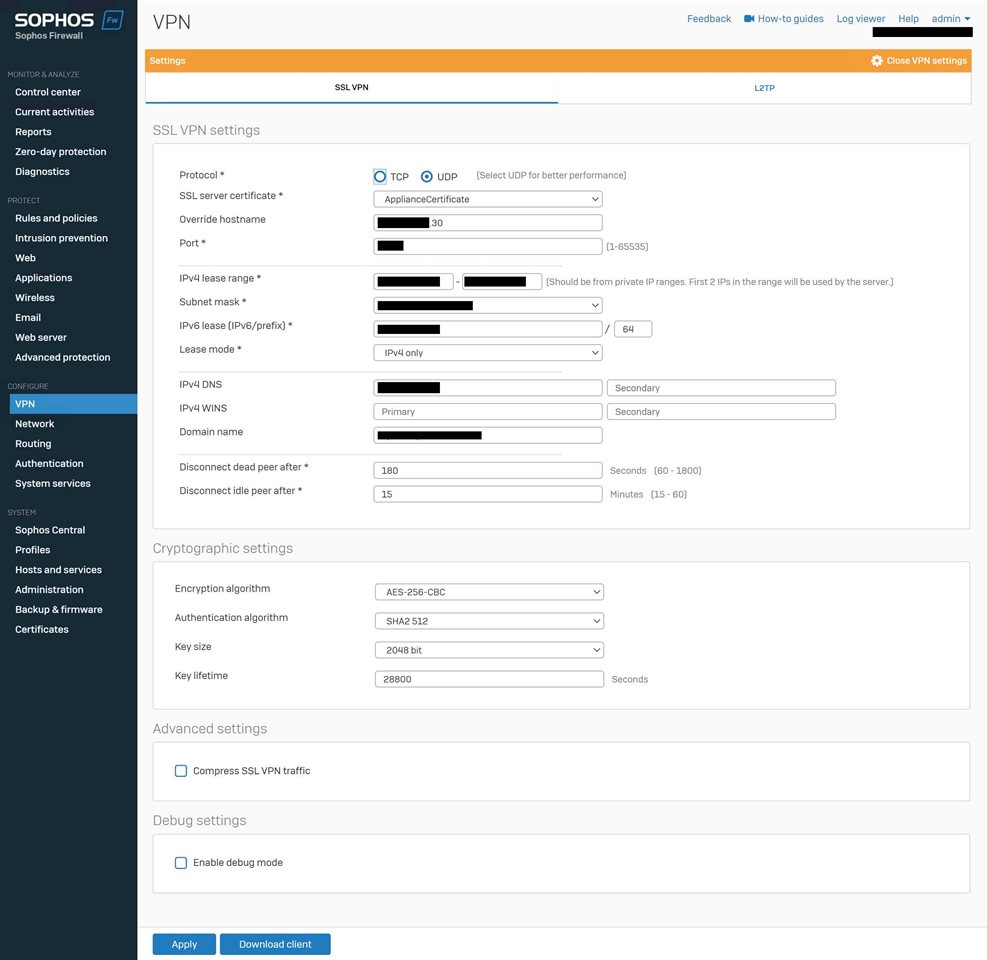987x960 pixels.
Task: Click the Disconnect dead peer after field
Action: point(488,470)
